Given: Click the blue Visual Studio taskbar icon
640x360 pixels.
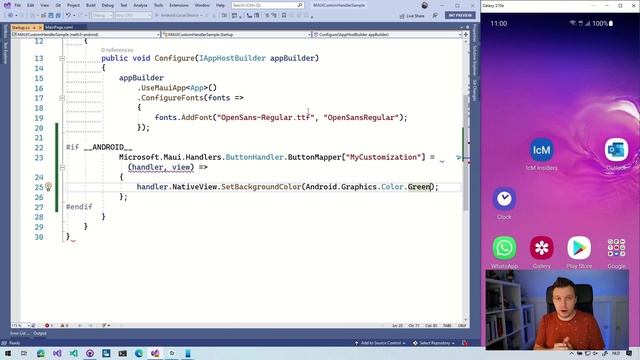Looking at the screenshot, I should [x=57, y=353].
